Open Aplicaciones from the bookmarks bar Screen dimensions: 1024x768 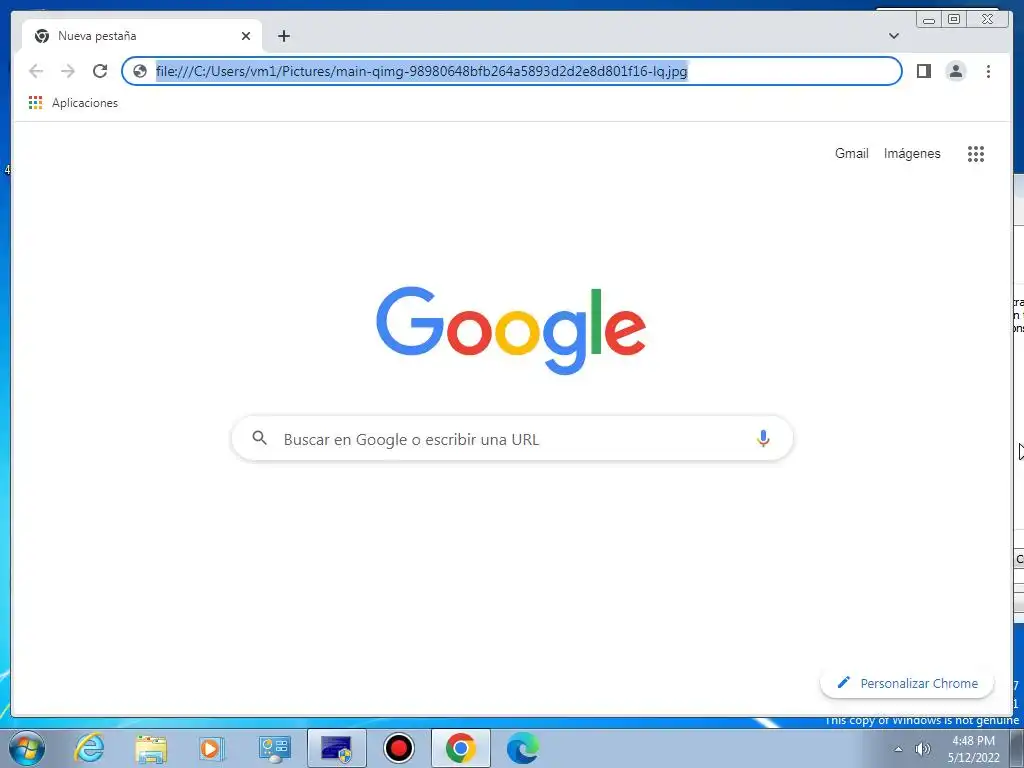click(x=73, y=103)
